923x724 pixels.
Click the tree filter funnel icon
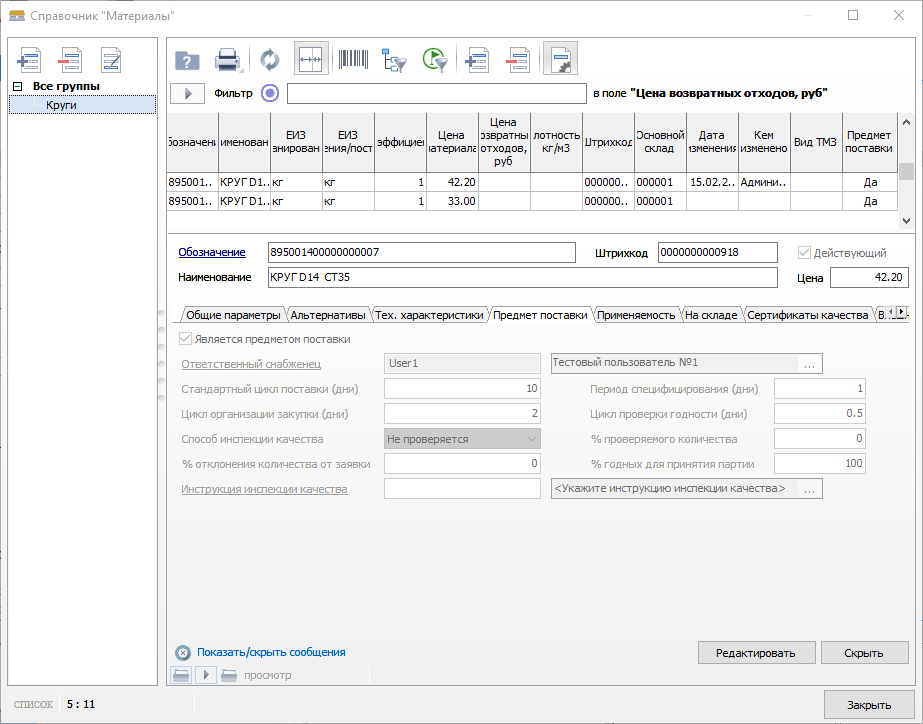(x=394, y=60)
